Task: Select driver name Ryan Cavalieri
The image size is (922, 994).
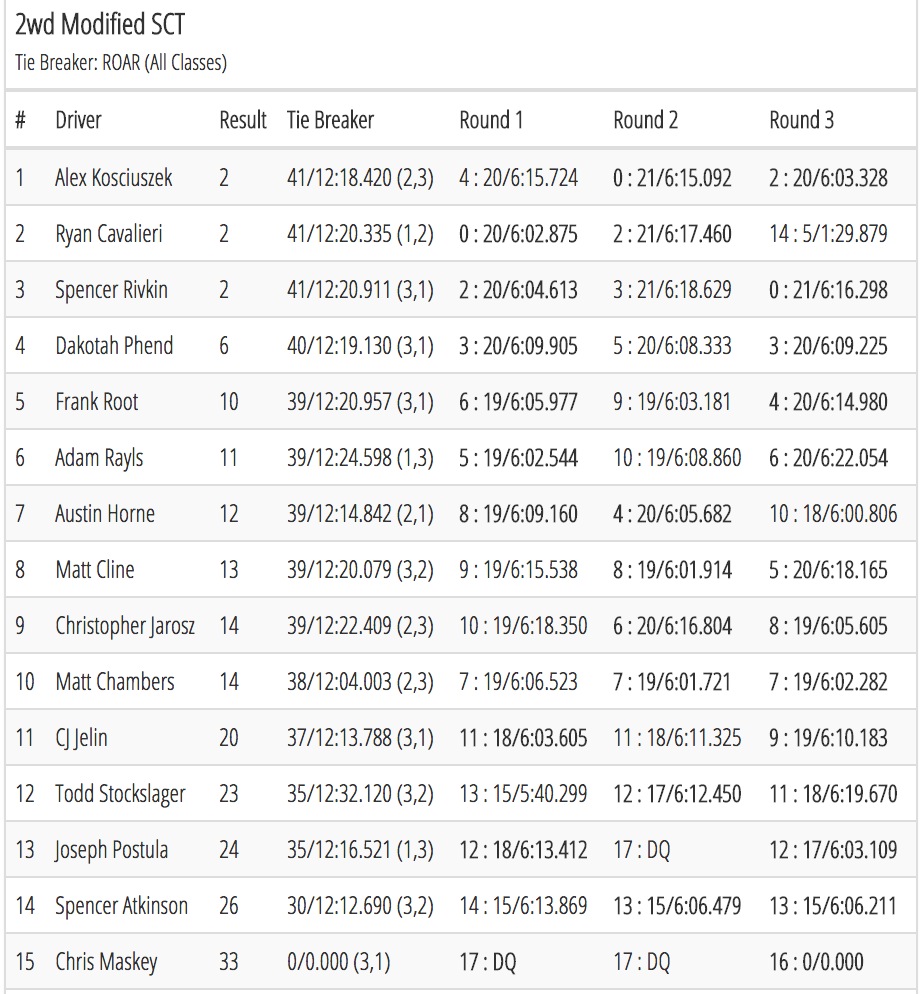Action: 108,234
